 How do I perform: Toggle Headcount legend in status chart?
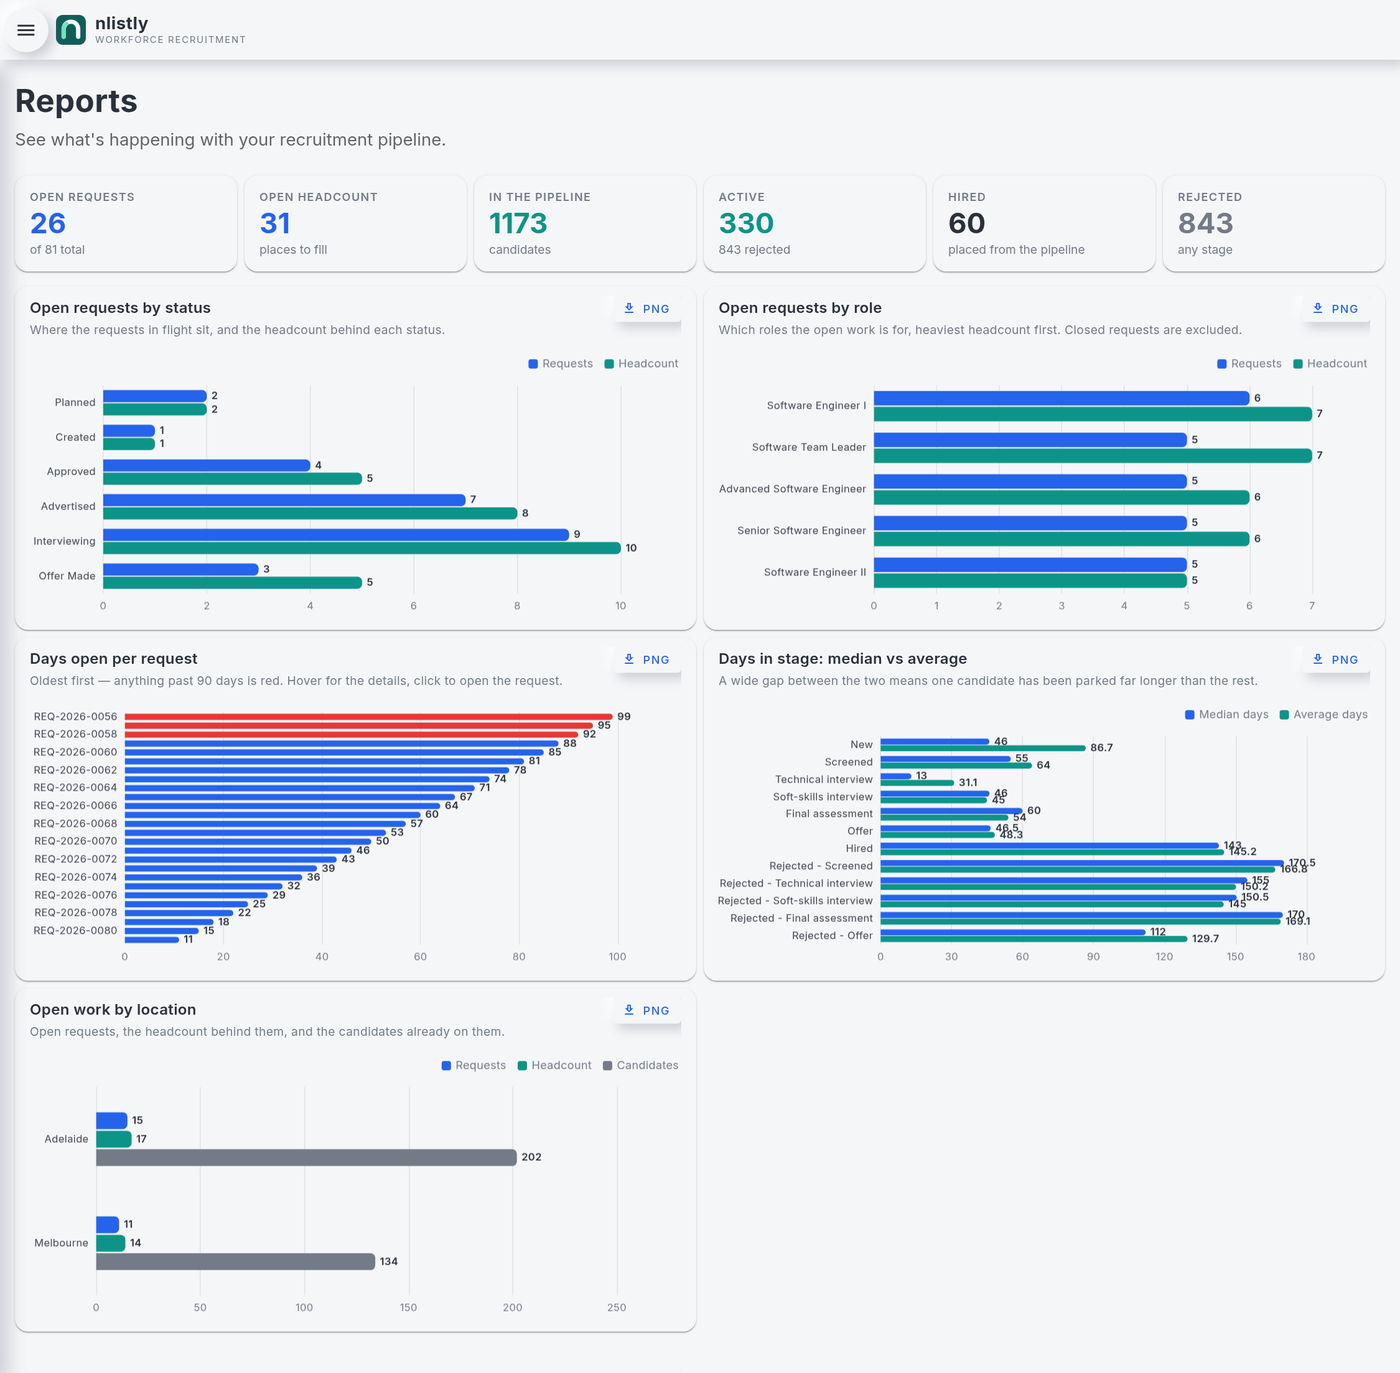click(641, 364)
